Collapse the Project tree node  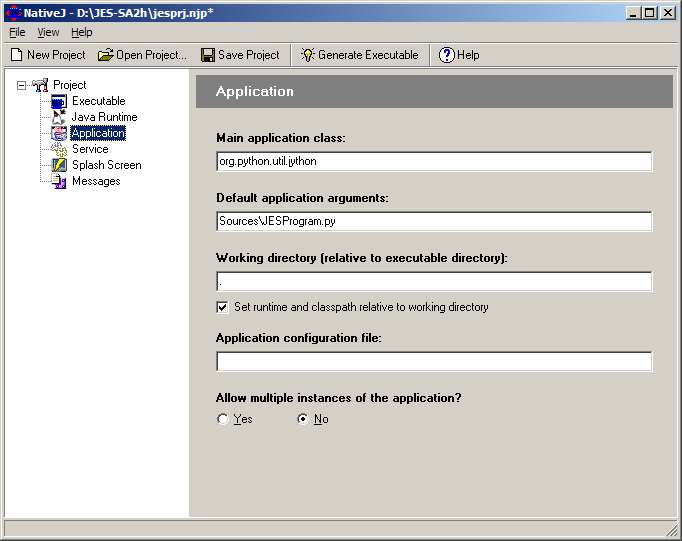(x=21, y=85)
